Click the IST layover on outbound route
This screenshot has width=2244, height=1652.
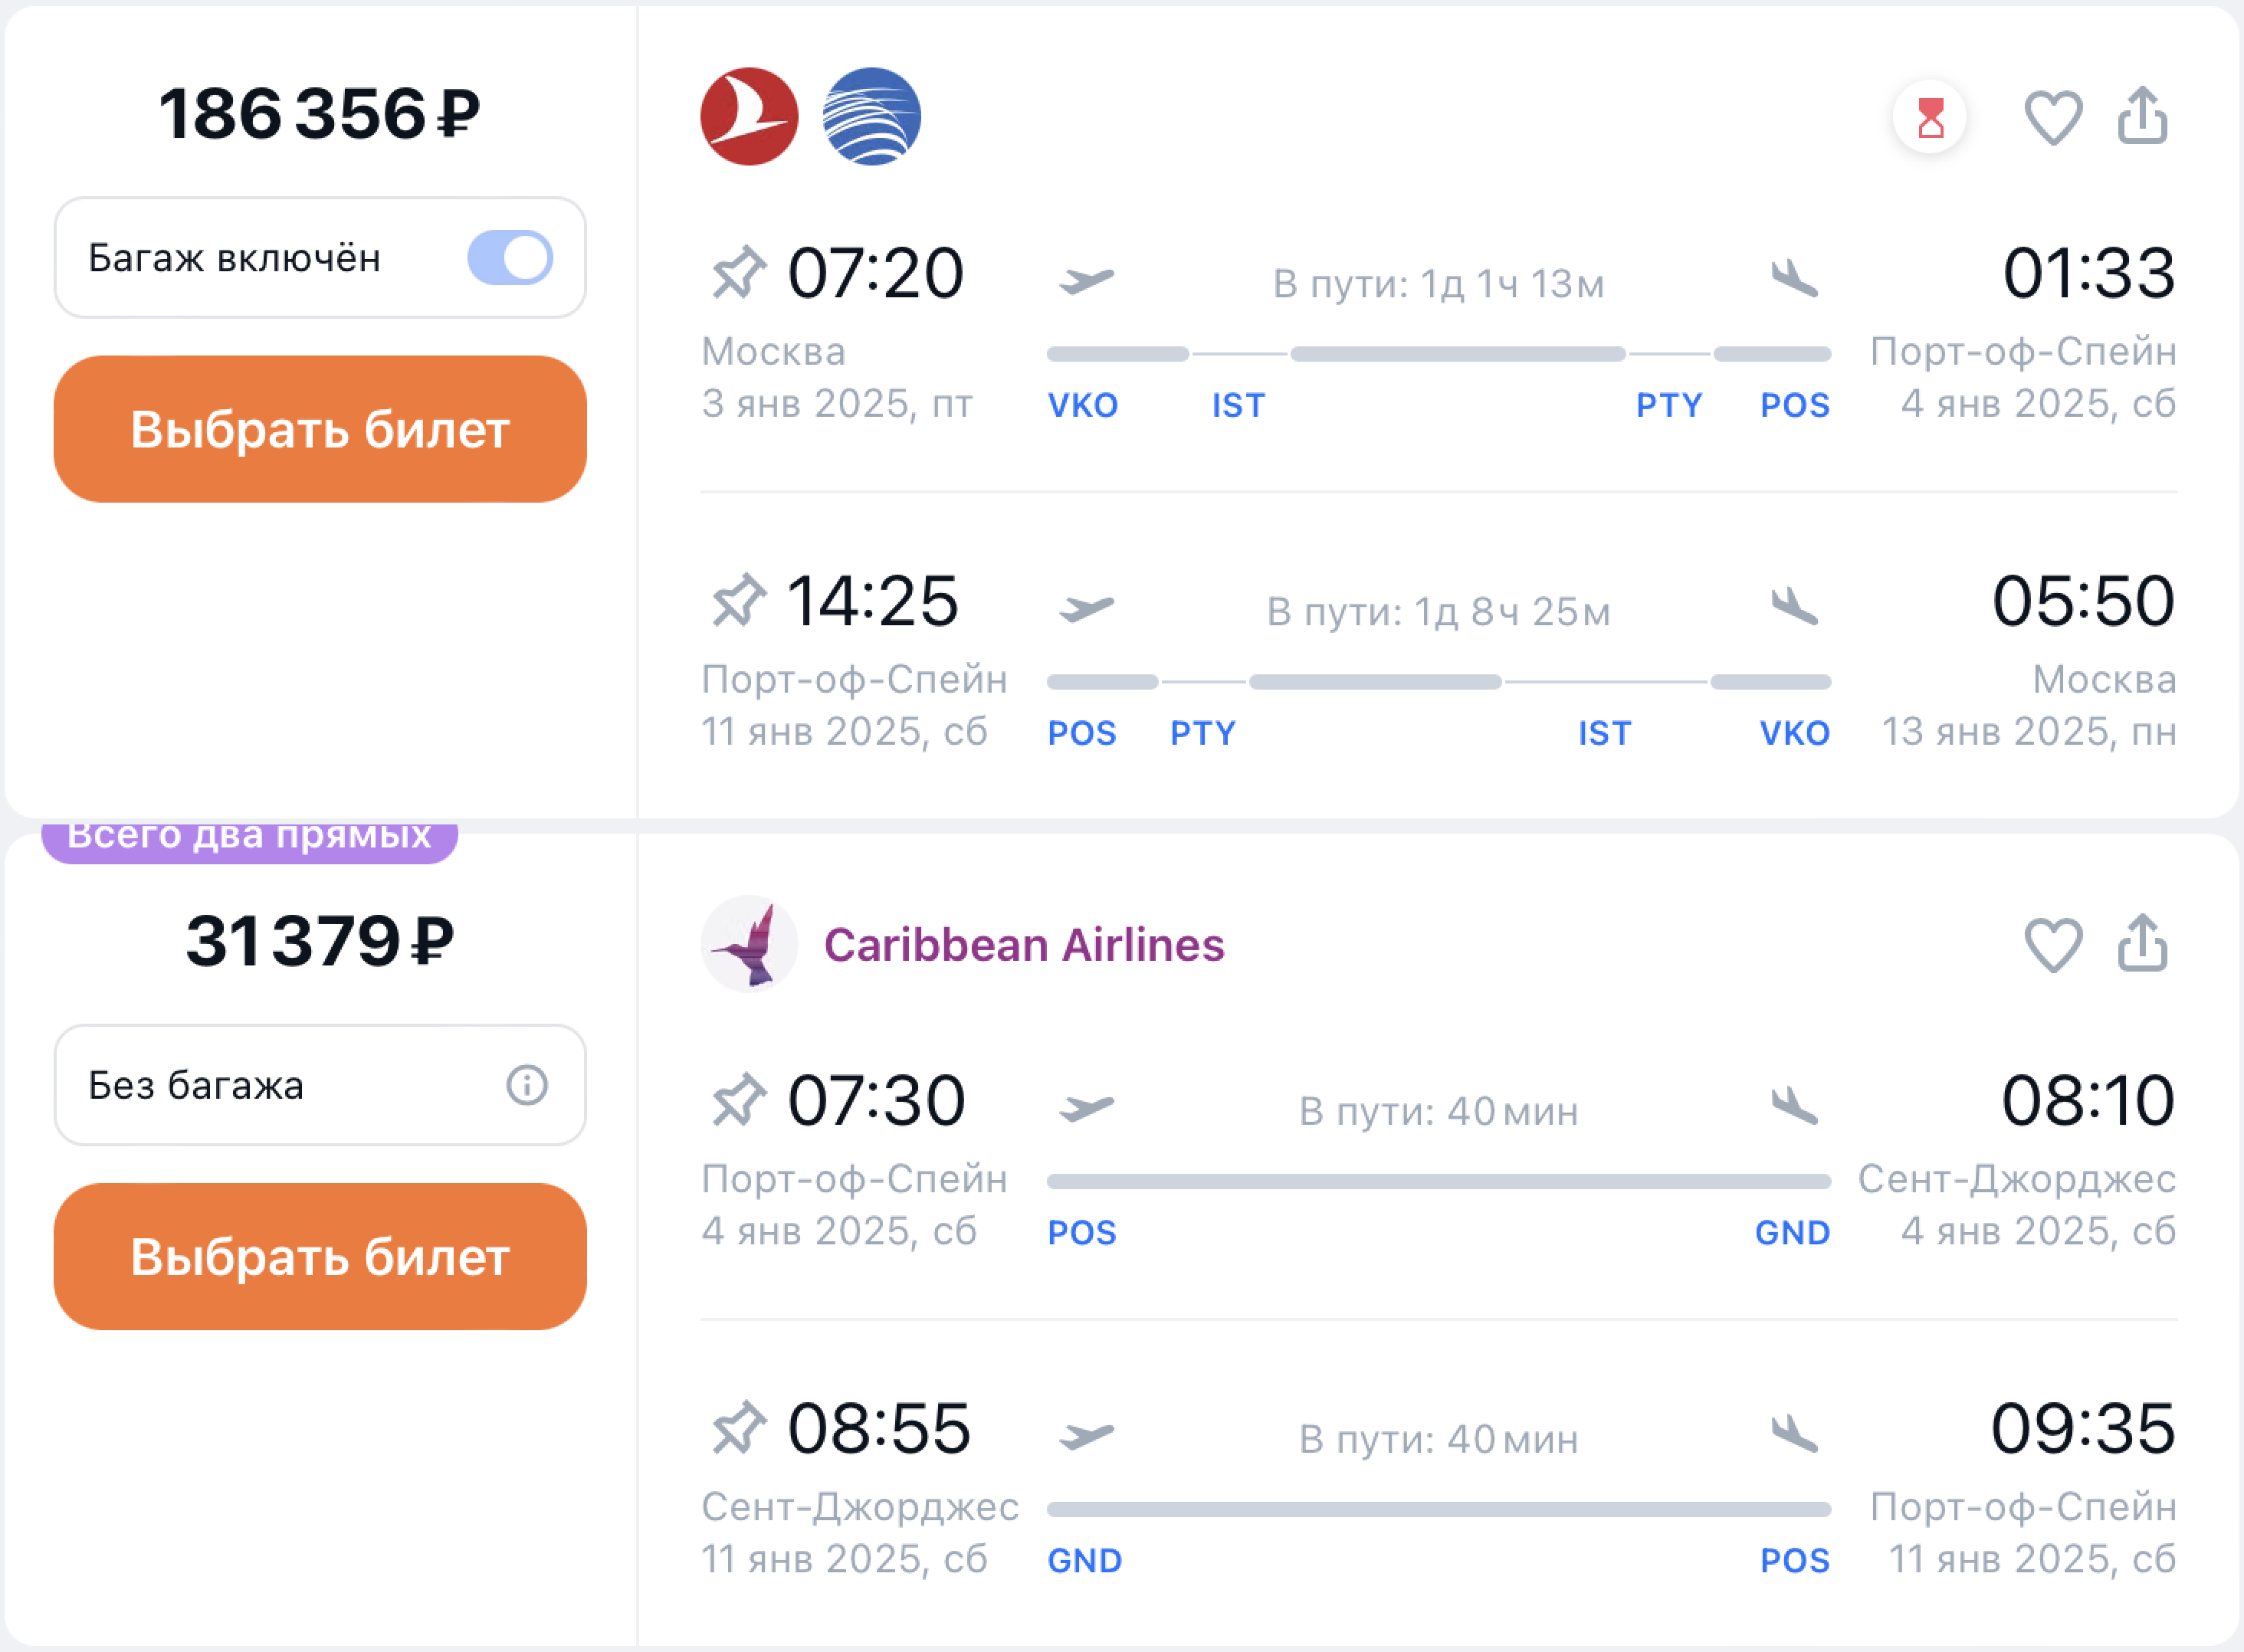(1238, 405)
